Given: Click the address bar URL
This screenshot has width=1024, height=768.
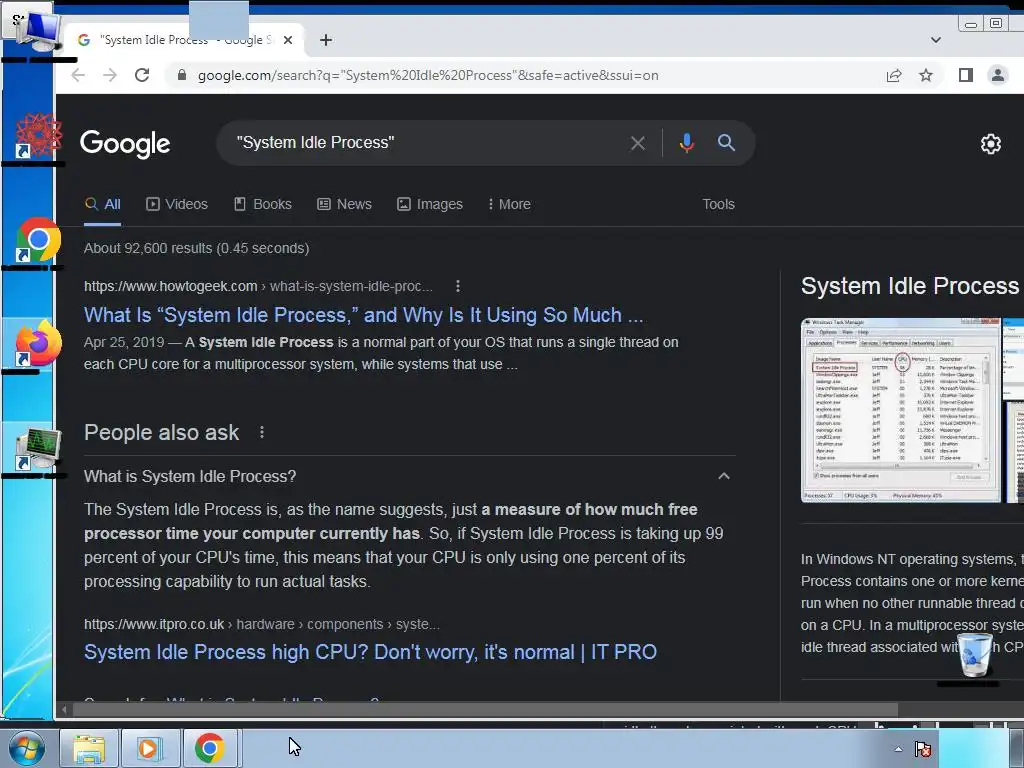Looking at the screenshot, I should coord(428,75).
